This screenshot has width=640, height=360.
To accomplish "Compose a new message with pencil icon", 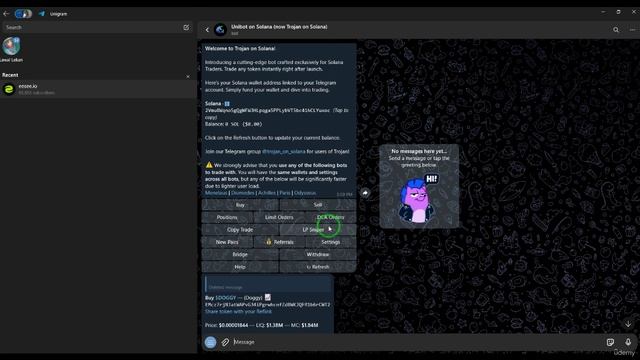I will pos(186,27).
